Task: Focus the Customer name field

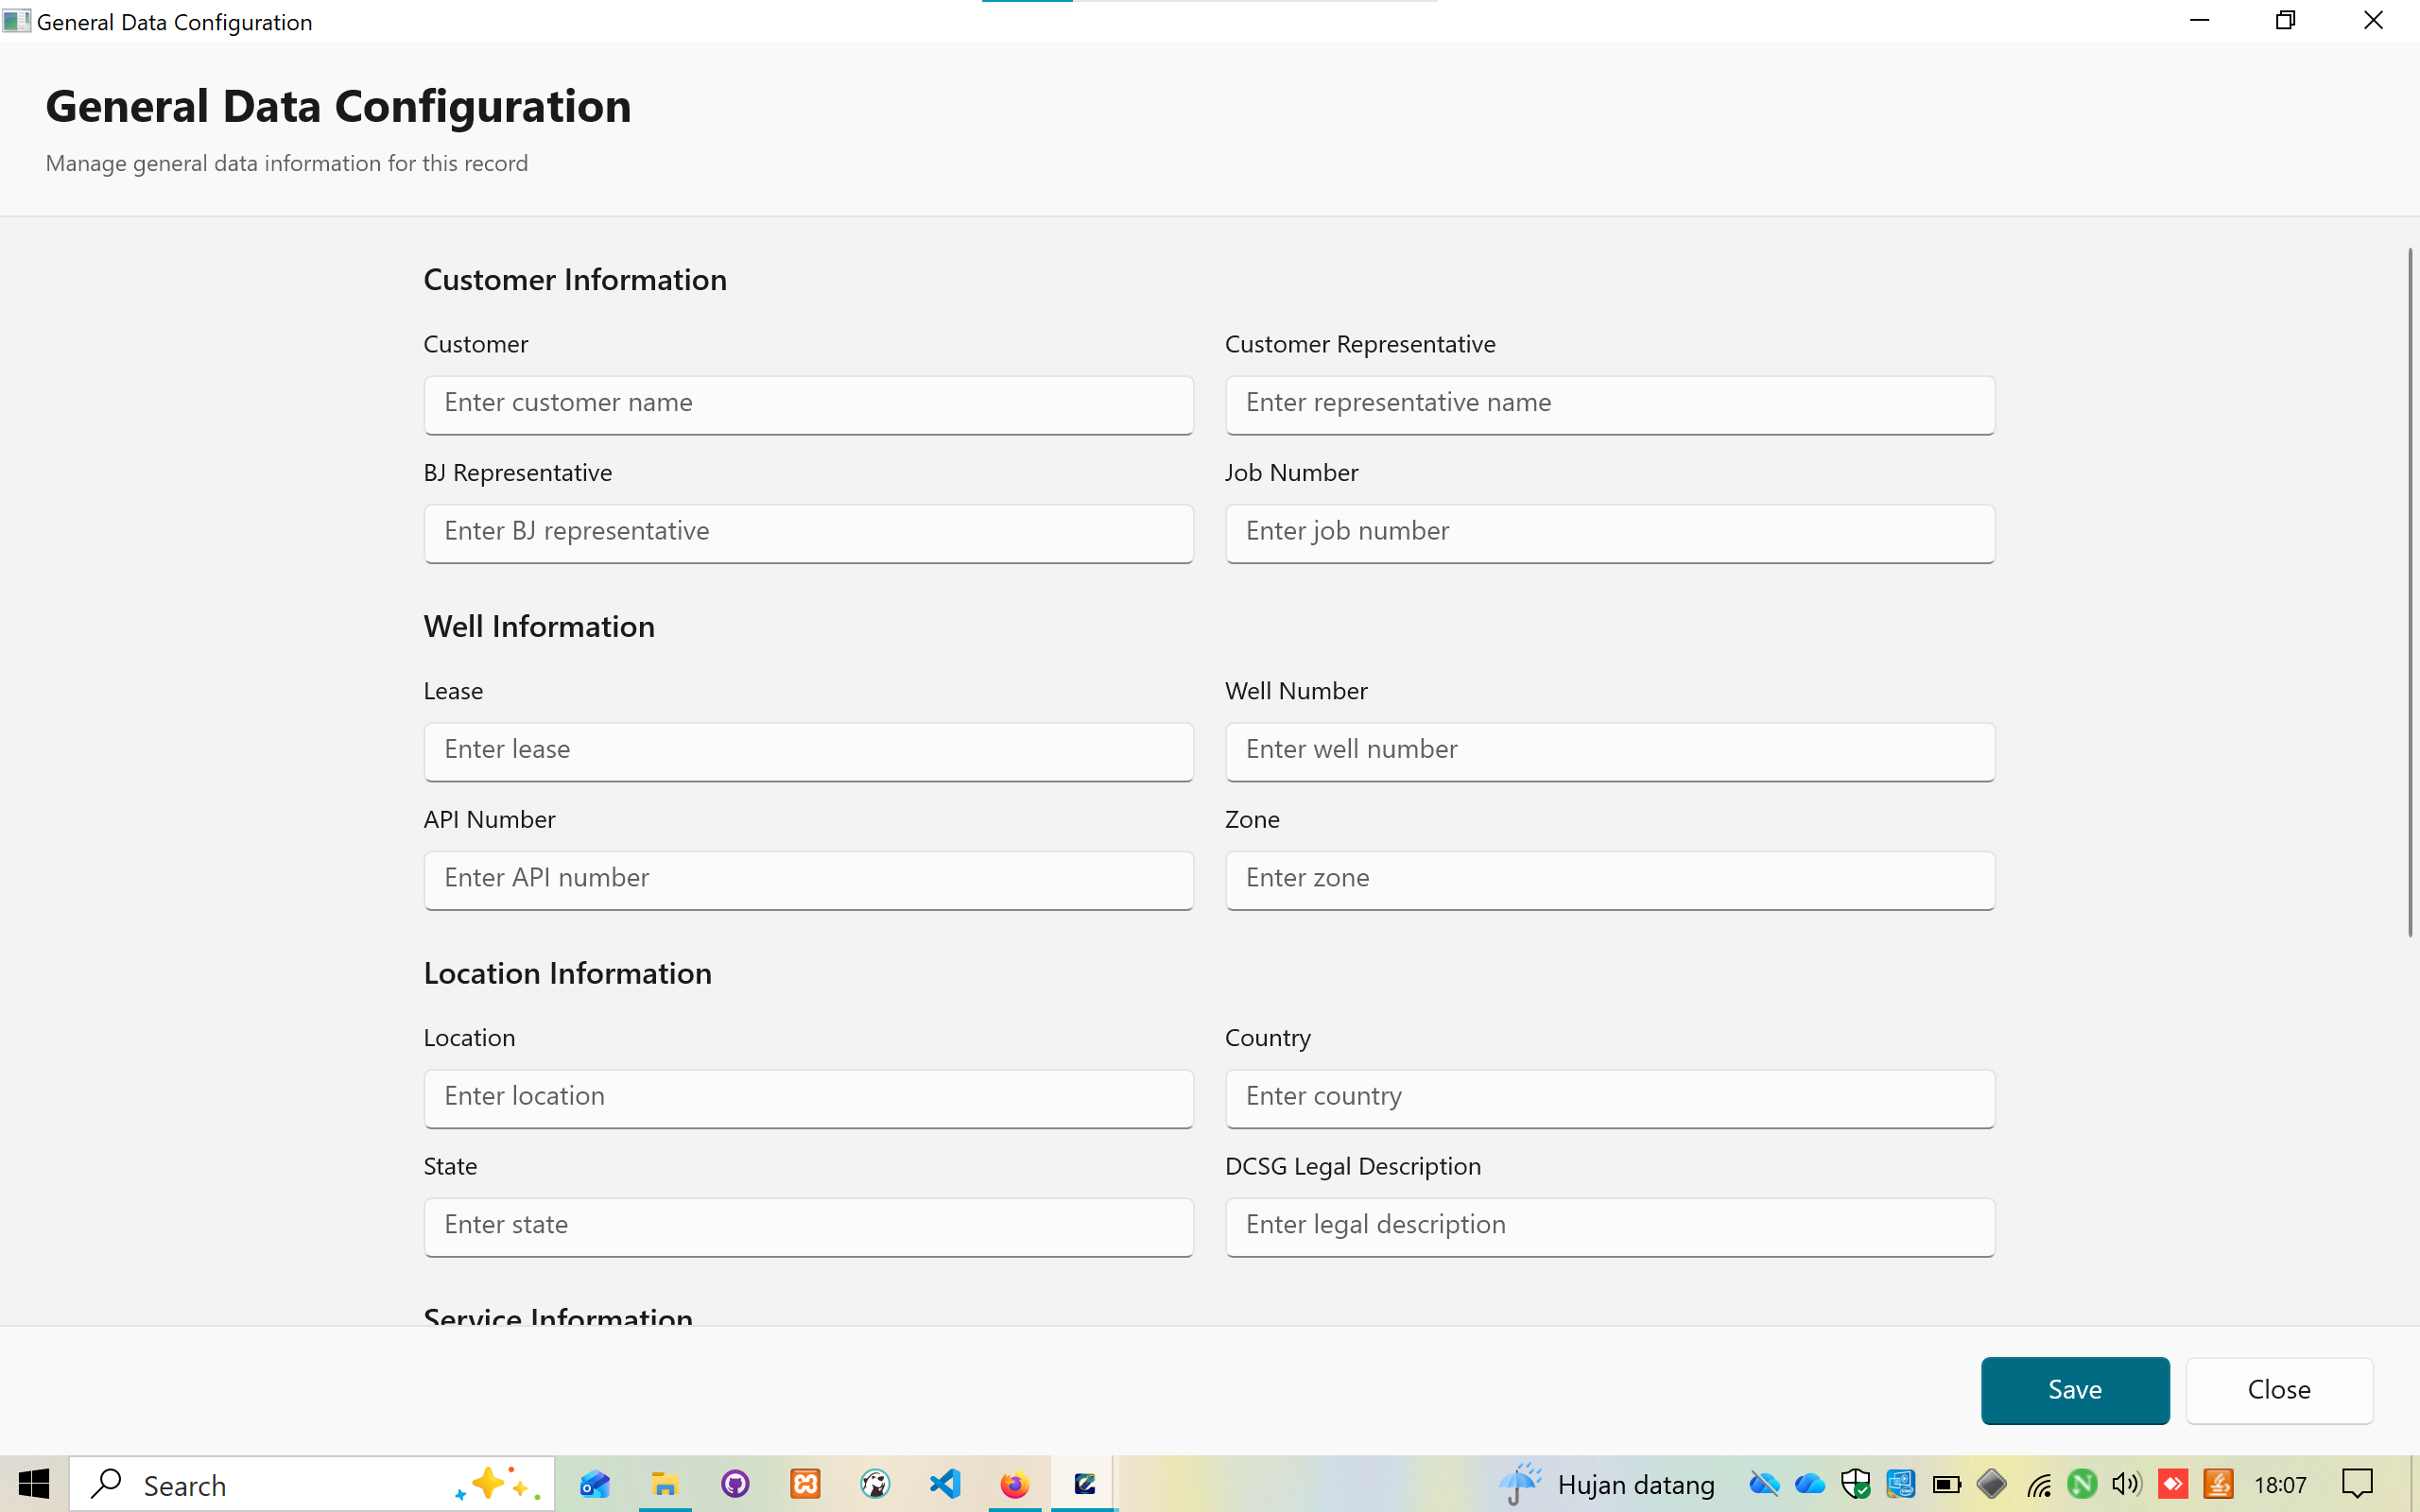Action: pyautogui.click(x=808, y=404)
